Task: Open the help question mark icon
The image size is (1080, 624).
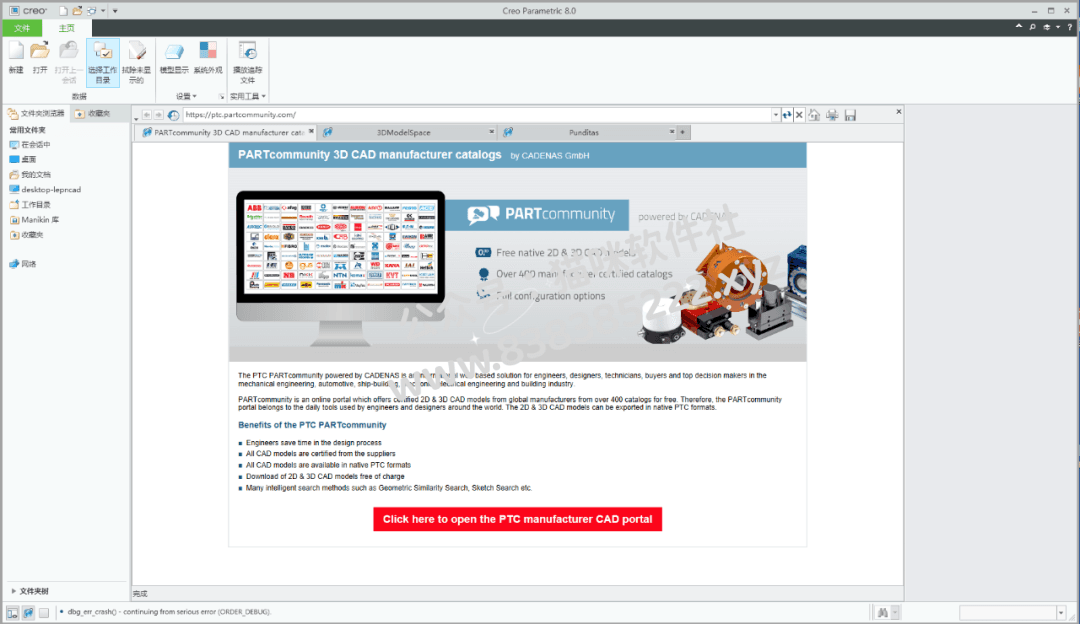Action: click(1070, 27)
